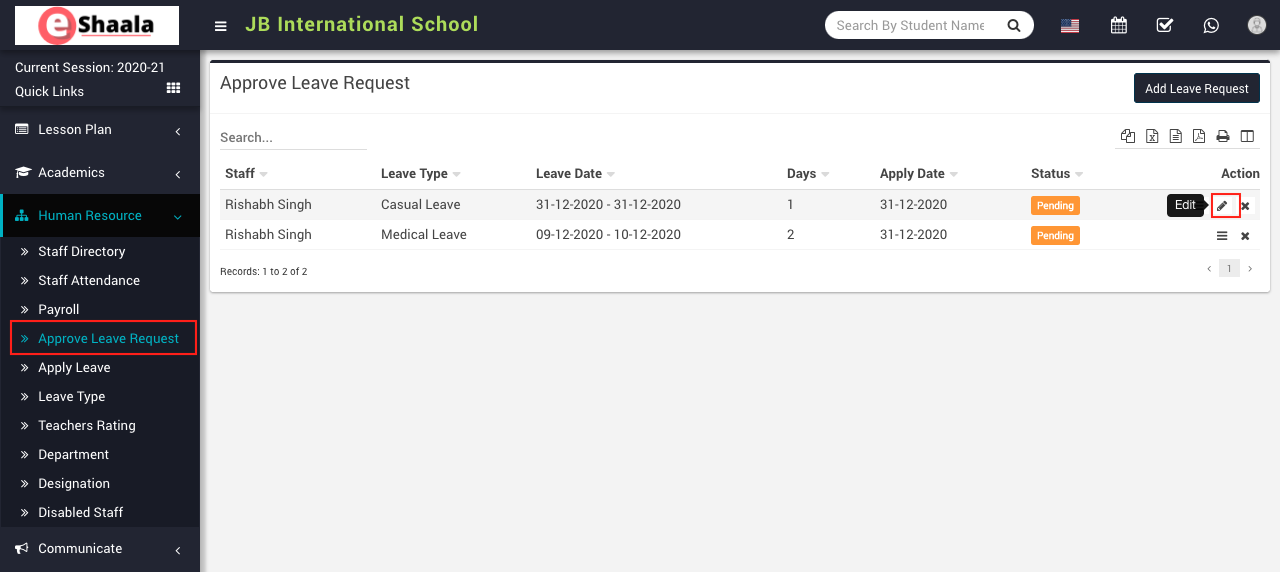
Task: Toggle column visibility for the table
Action: pyautogui.click(x=1247, y=137)
